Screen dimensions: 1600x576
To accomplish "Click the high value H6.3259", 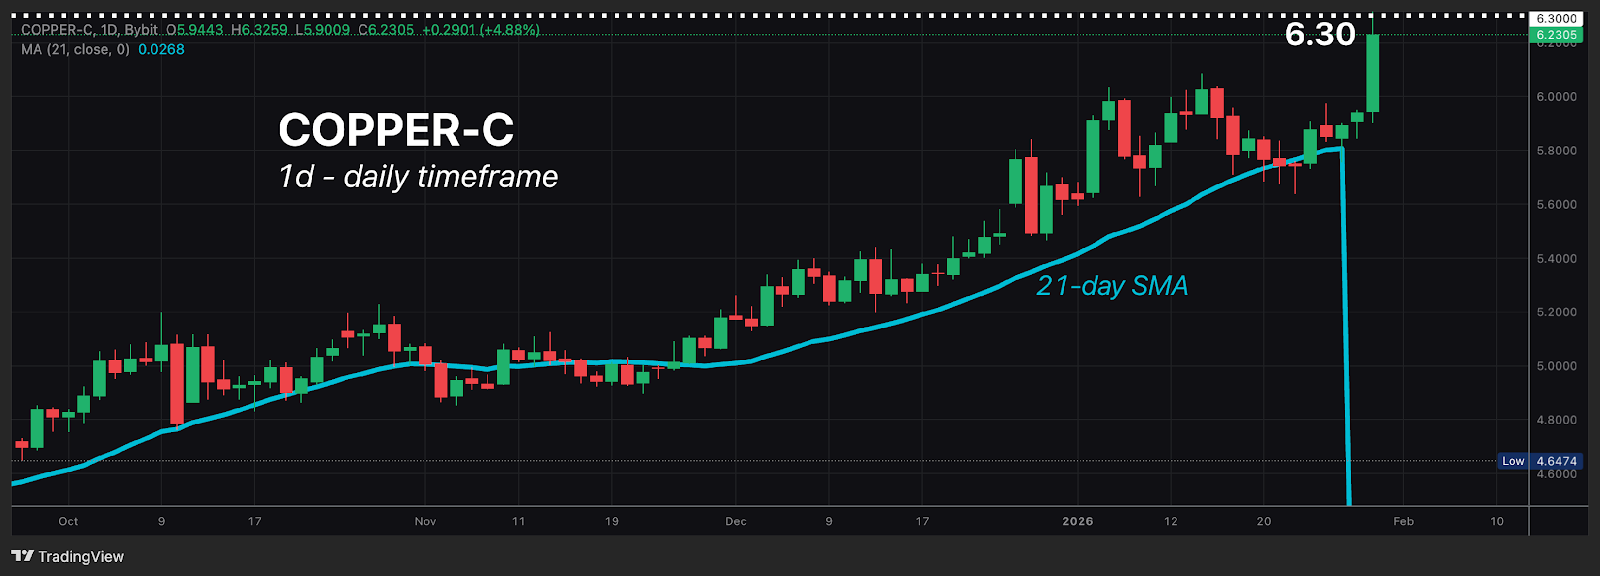I will point(259,30).
